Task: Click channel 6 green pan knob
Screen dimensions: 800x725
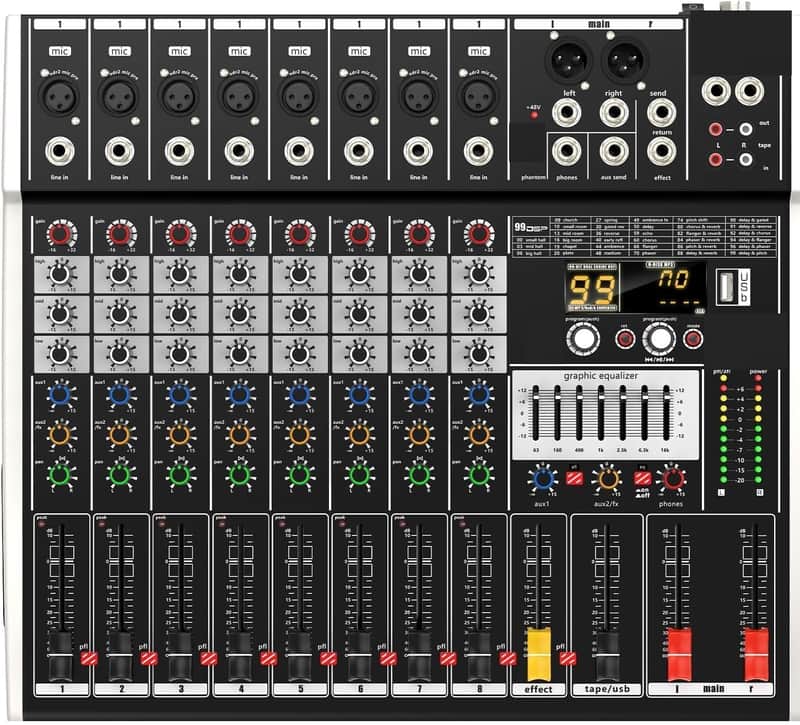Action: tap(359, 476)
